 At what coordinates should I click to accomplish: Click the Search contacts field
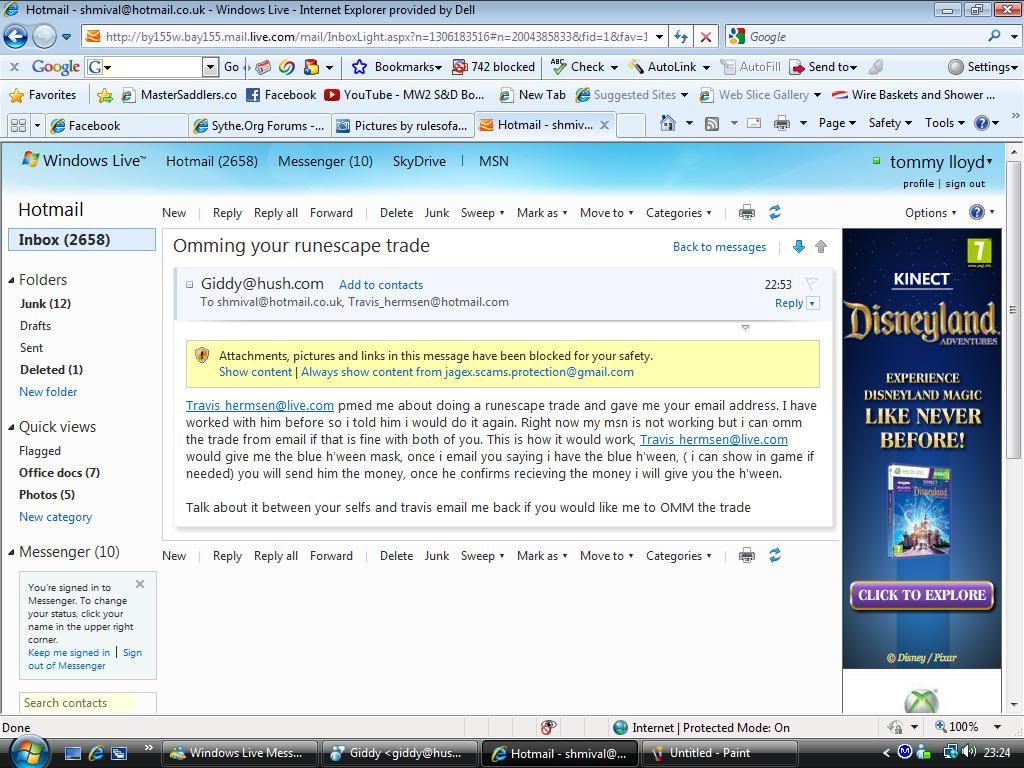[88, 703]
